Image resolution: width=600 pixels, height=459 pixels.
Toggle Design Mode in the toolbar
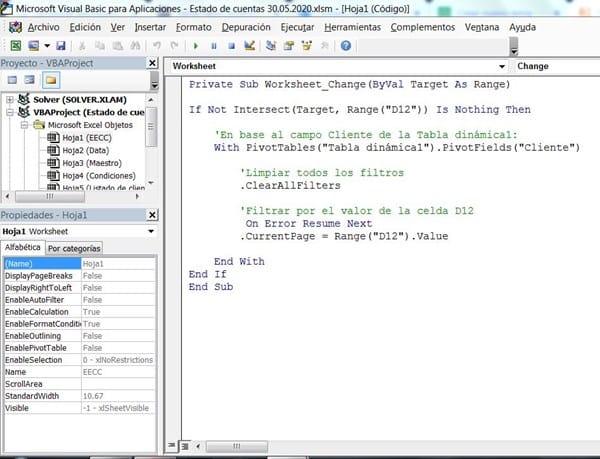point(251,46)
